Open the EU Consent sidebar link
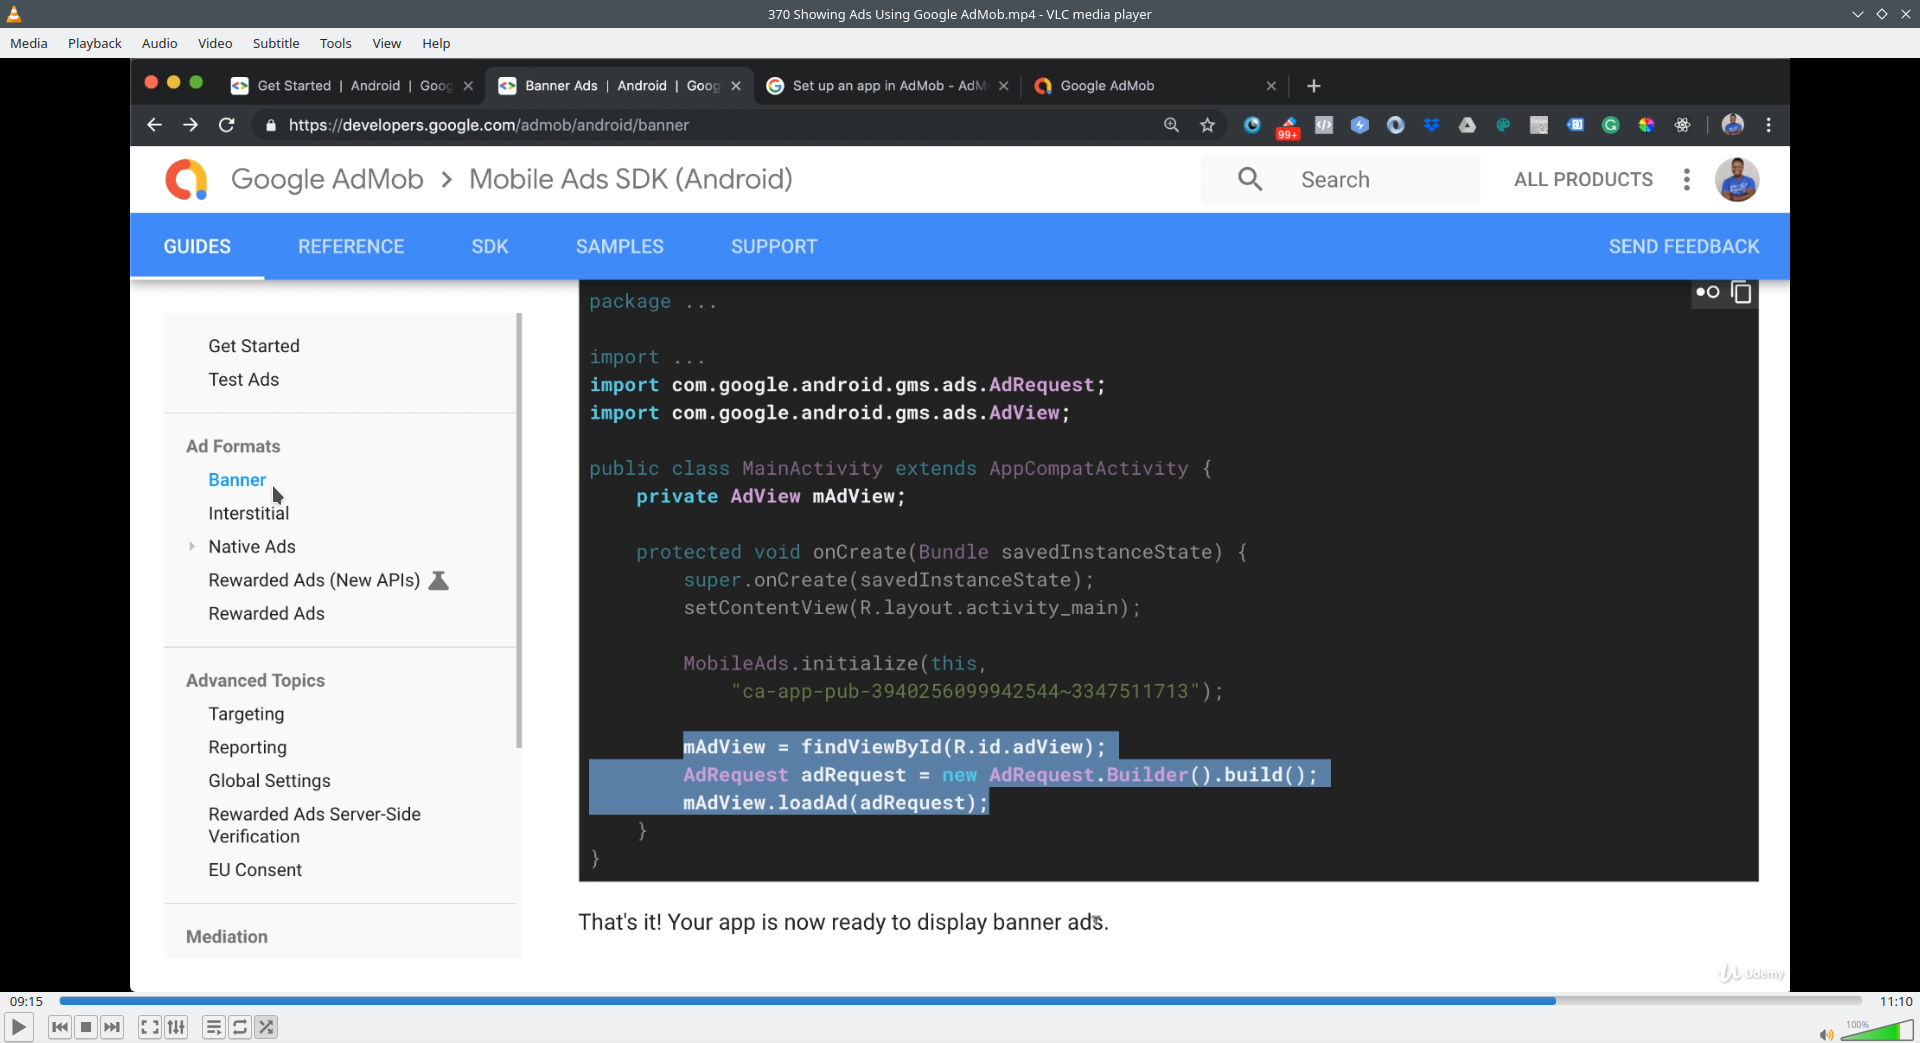Image resolution: width=1920 pixels, height=1043 pixels. (x=255, y=870)
